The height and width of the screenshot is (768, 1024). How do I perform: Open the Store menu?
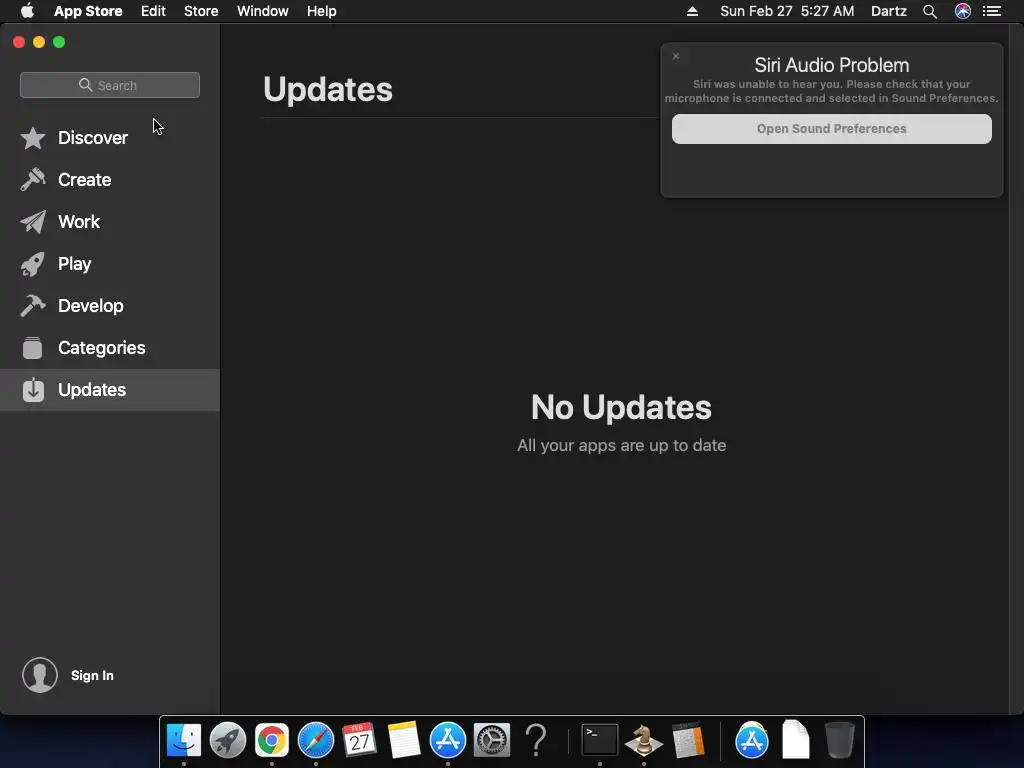pos(201,11)
